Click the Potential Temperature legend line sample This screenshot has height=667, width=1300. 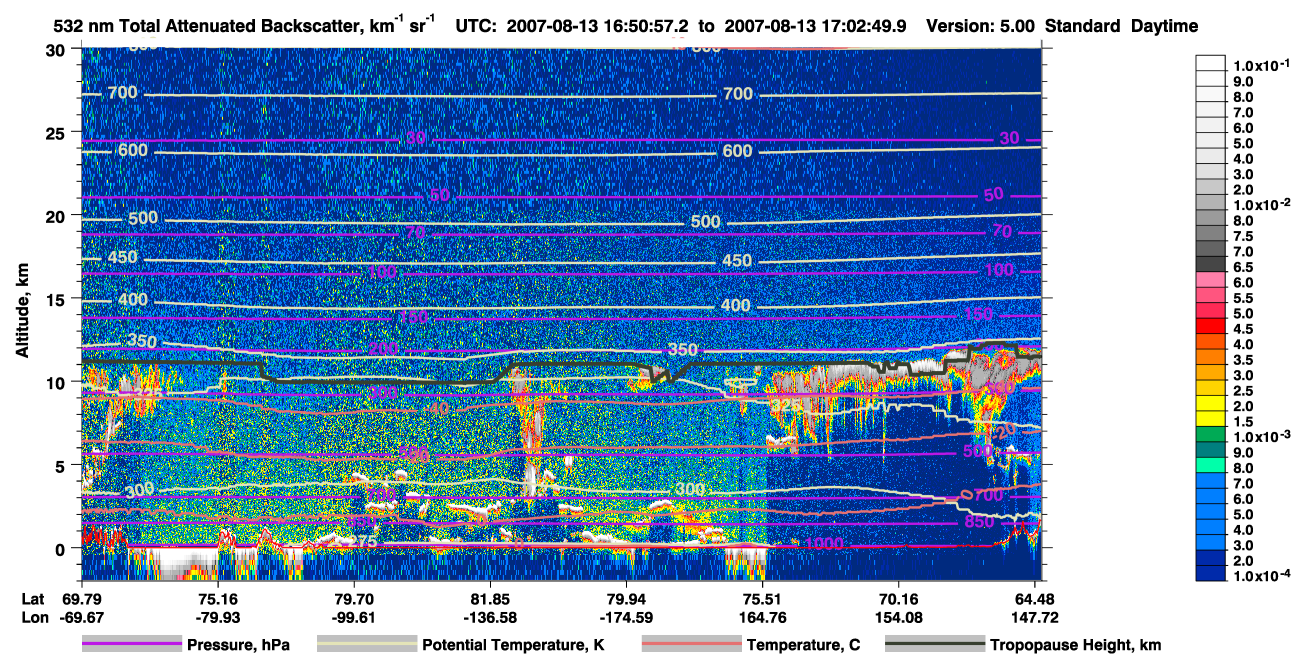366,645
